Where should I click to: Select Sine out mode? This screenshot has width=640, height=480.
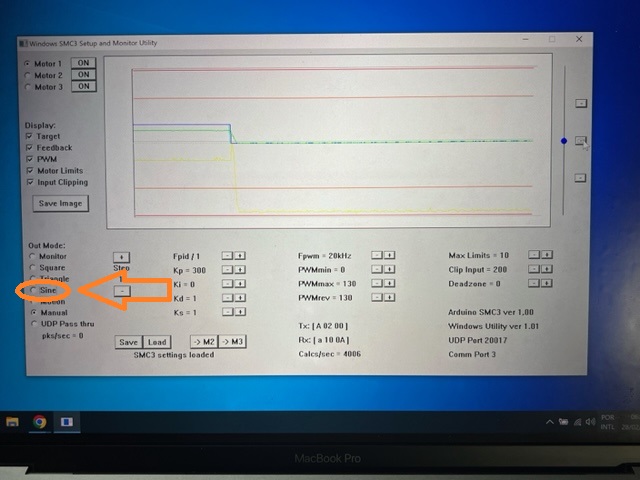coord(33,290)
